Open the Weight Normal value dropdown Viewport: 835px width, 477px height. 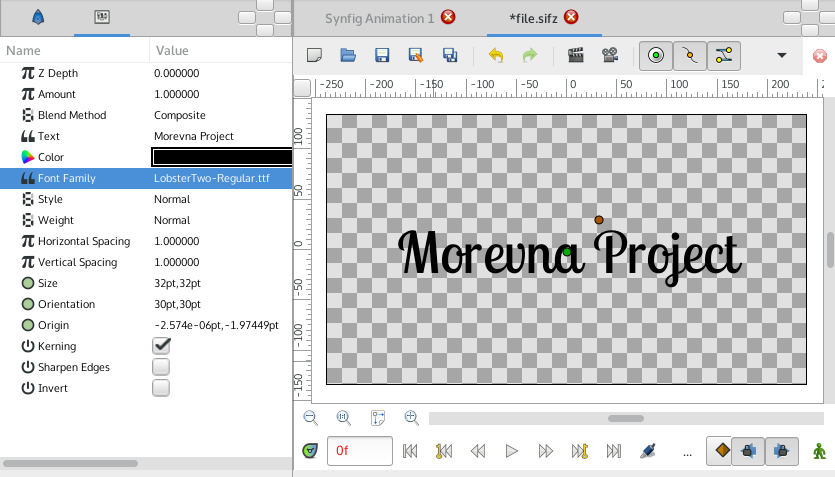coord(172,220)
